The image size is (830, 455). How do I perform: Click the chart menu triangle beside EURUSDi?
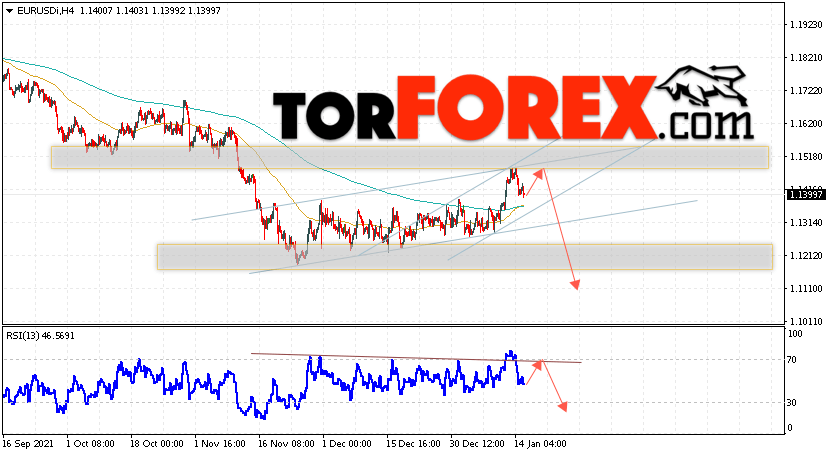pos(10,11)
